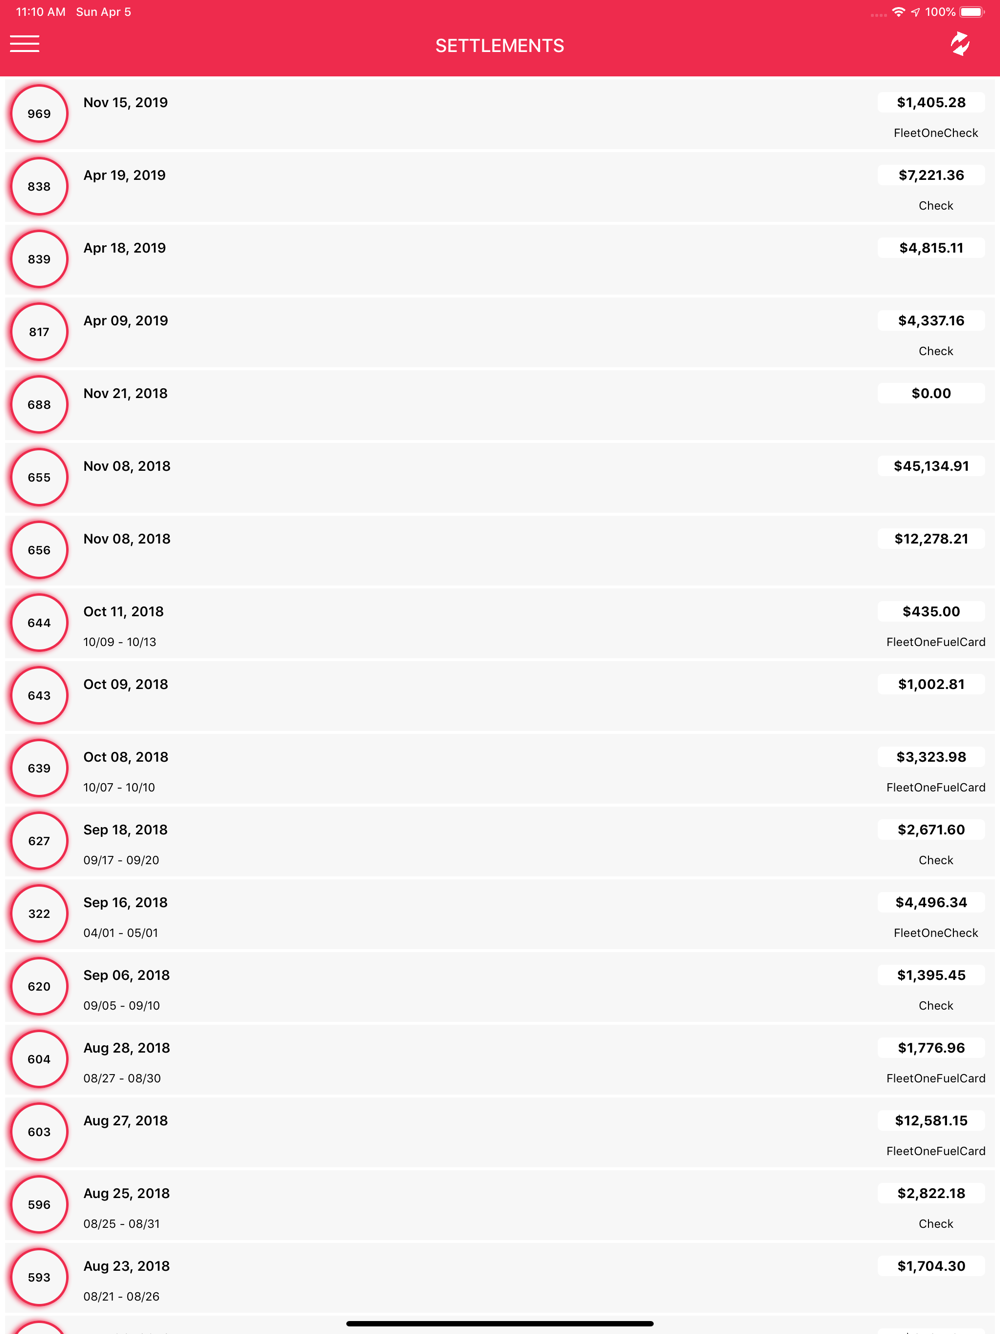1000x1334 pixels.
Task: Tap the circle numbered 593
Action: coord(39,1277)
